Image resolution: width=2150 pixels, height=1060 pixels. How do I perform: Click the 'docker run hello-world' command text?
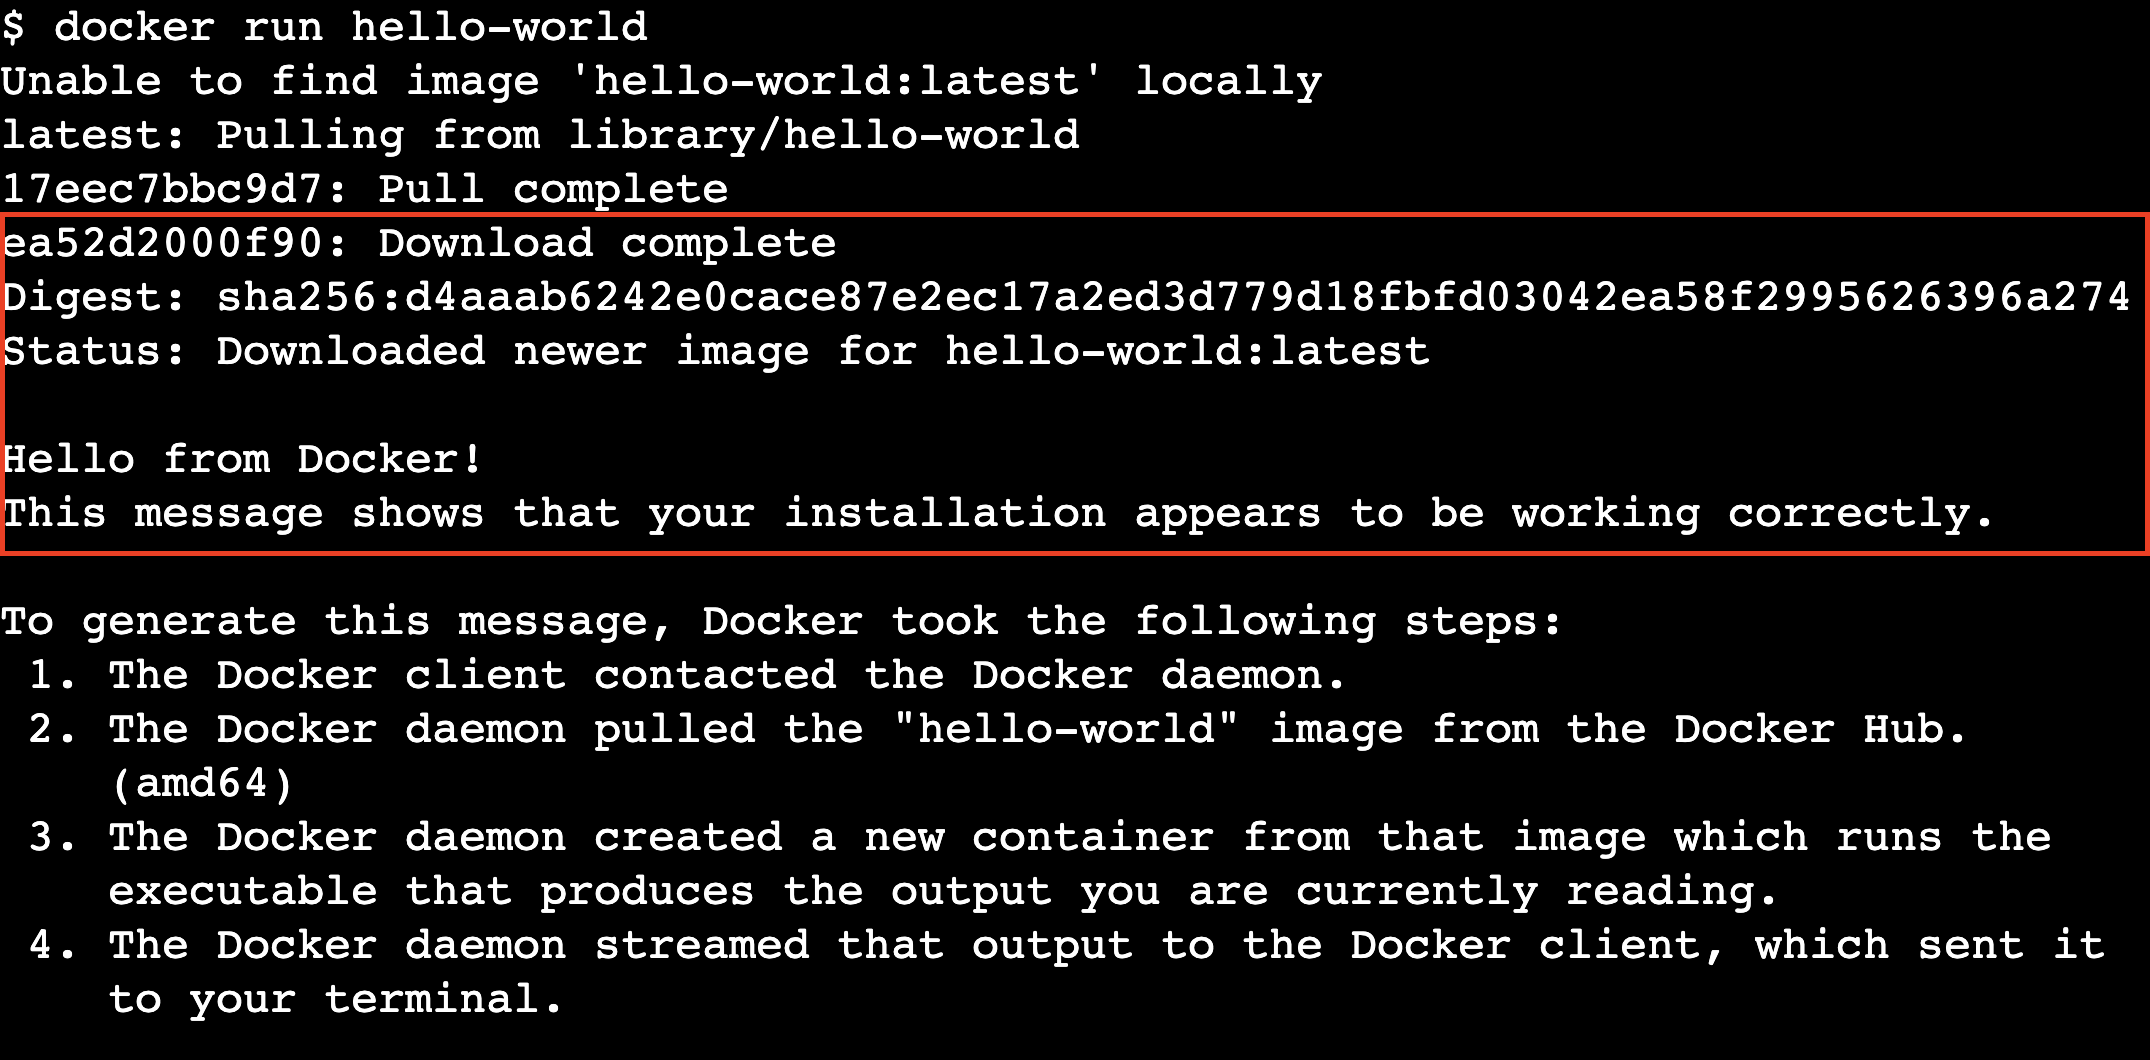pos(350,27)
